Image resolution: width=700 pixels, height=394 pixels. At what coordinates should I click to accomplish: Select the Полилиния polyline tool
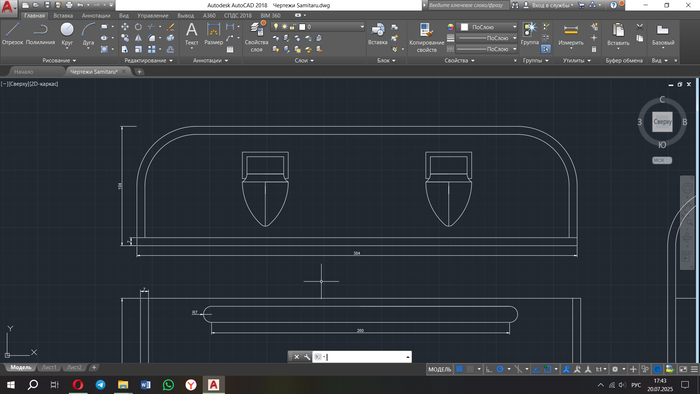coord(40,34)
